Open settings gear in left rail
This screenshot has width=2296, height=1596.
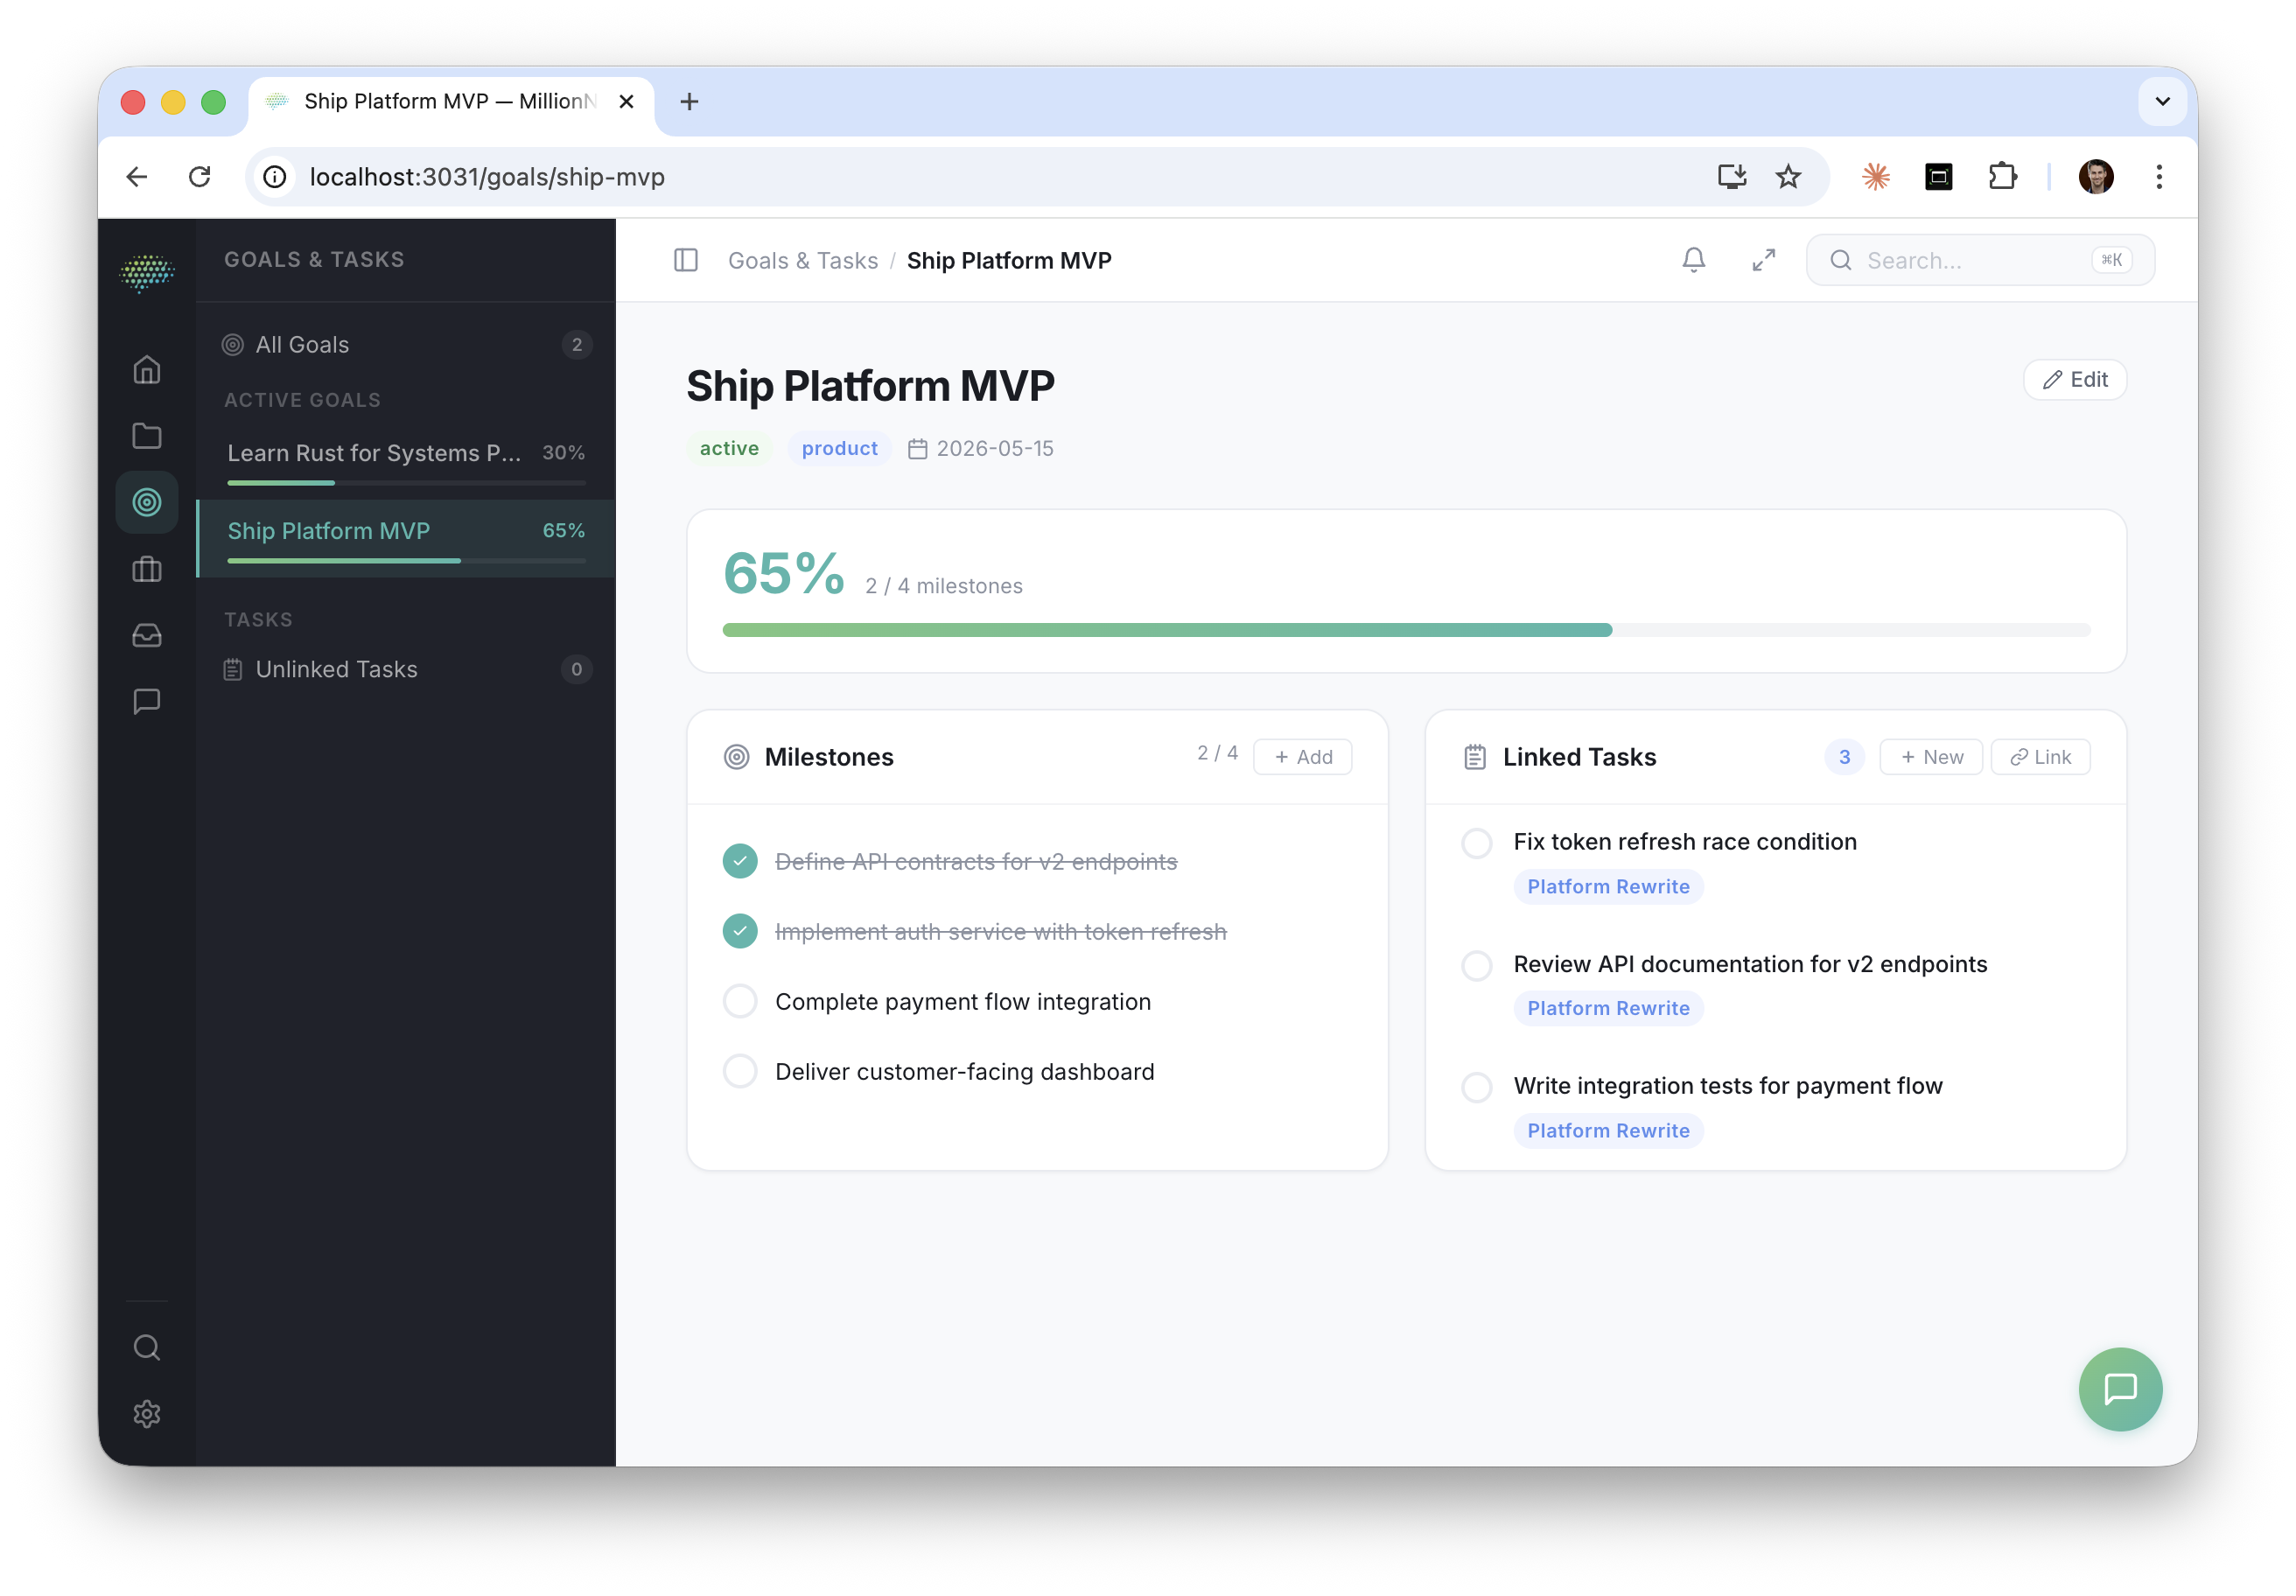tap(147, 1413)
